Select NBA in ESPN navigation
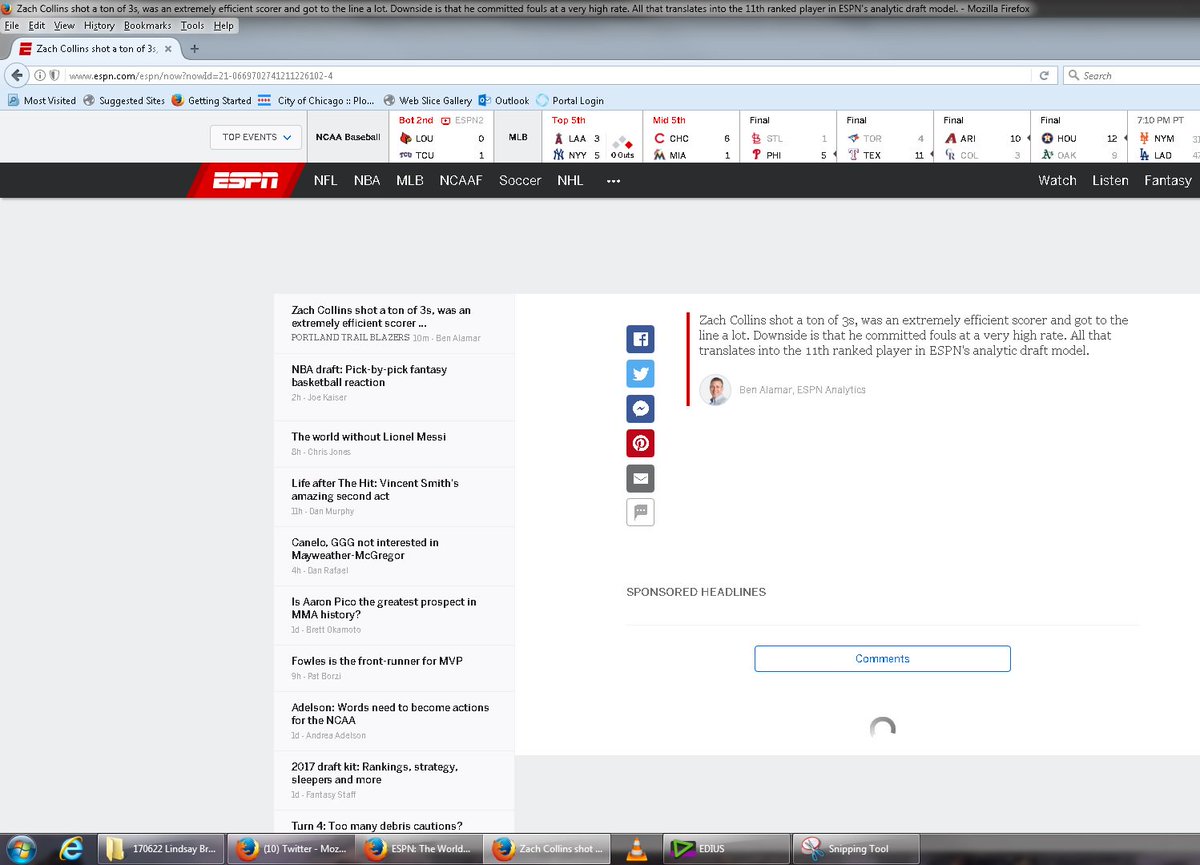The height and width of the screenshot is (865, 1200). coord(367,181)
